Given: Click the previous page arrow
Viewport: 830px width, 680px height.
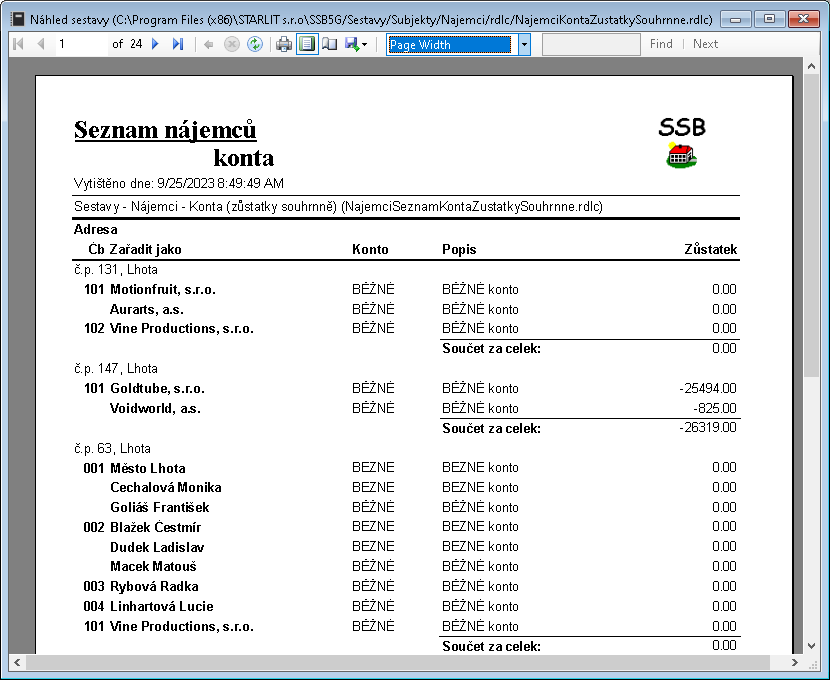Looking at the screenshot, I should coord(41,44).
